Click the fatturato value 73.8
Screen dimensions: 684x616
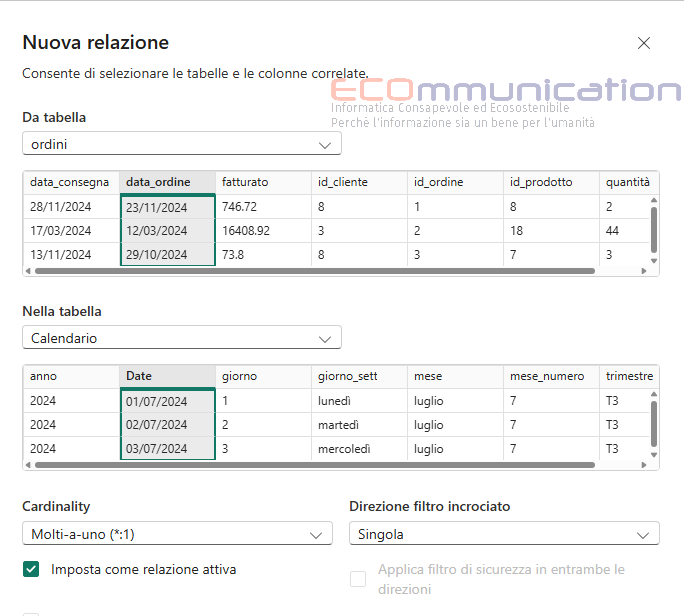point(263,254)
